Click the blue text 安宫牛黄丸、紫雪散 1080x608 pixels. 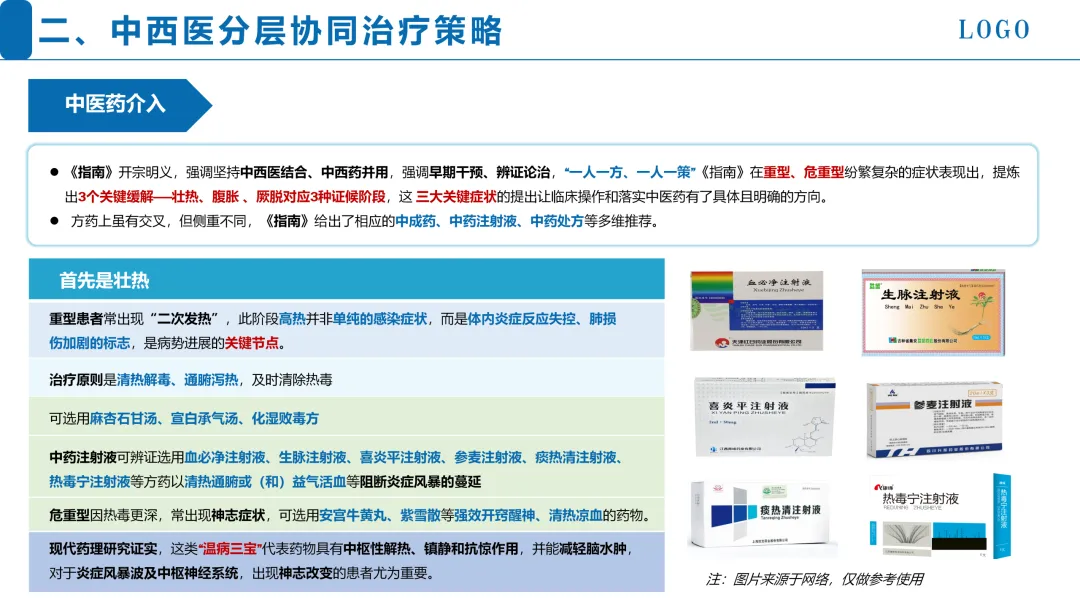click(380, 515)
